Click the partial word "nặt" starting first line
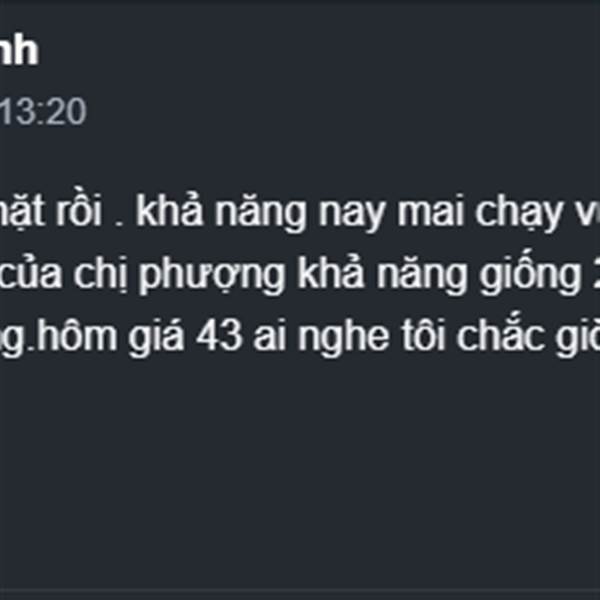Screen dimensions: 600x600 22,211
